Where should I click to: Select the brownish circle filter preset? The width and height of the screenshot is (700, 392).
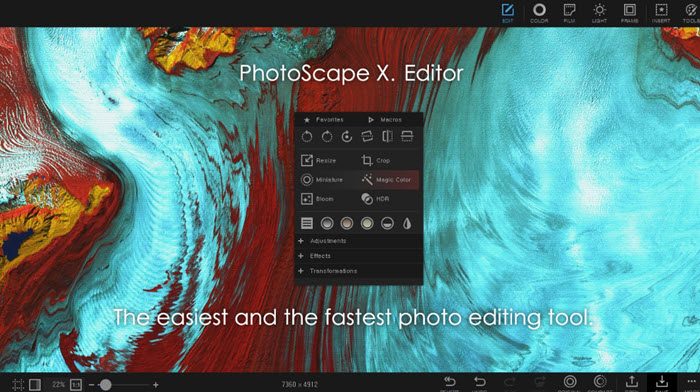point(347,223)
